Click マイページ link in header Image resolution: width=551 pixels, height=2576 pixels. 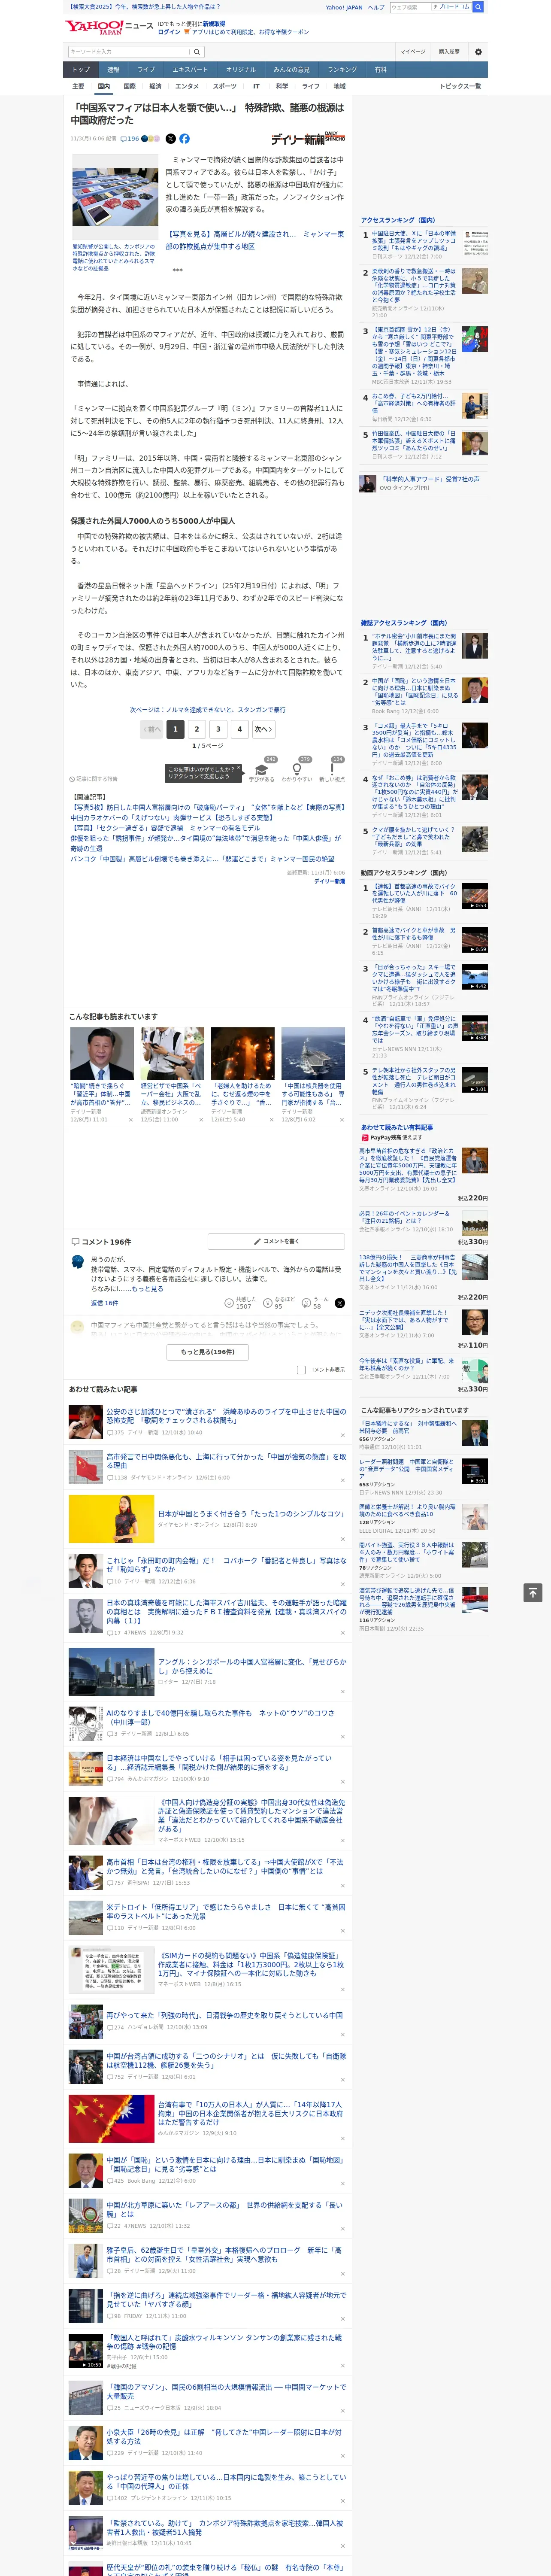click(412, 51)
